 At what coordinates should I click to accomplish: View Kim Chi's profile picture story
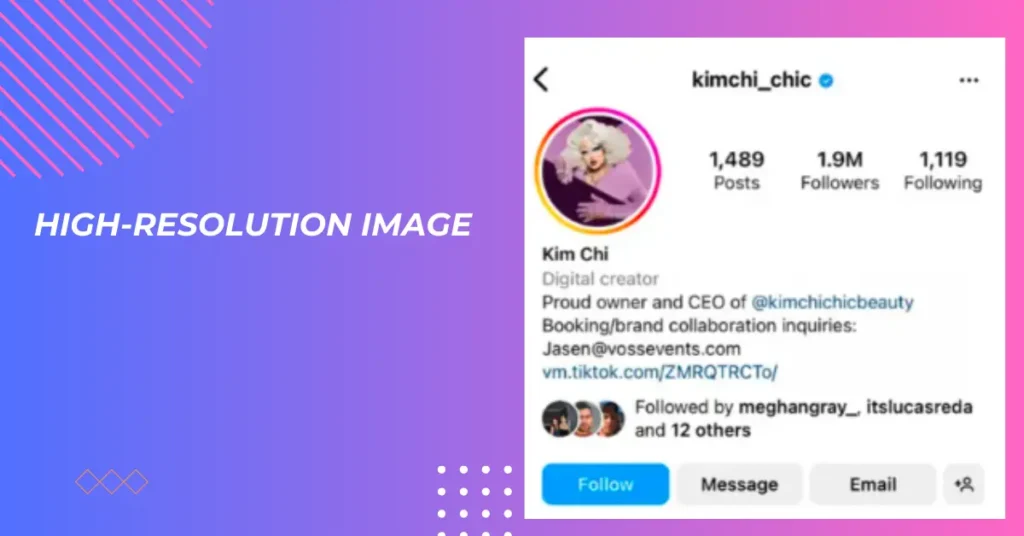pyautogui.click(x=598, y=171)
